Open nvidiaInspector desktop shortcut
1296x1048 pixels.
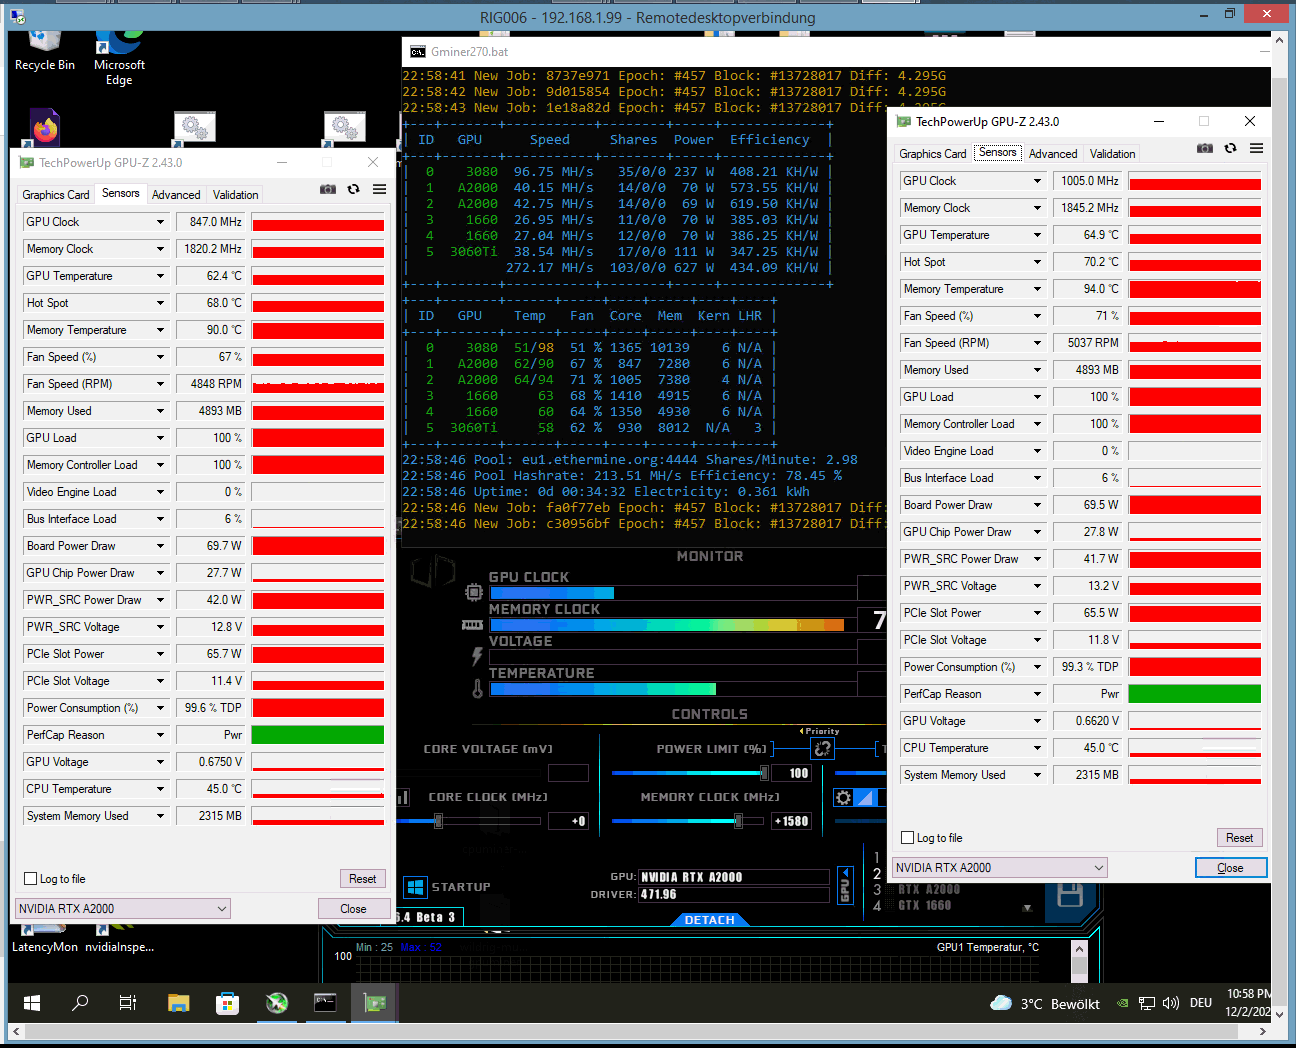click(119, 940)
